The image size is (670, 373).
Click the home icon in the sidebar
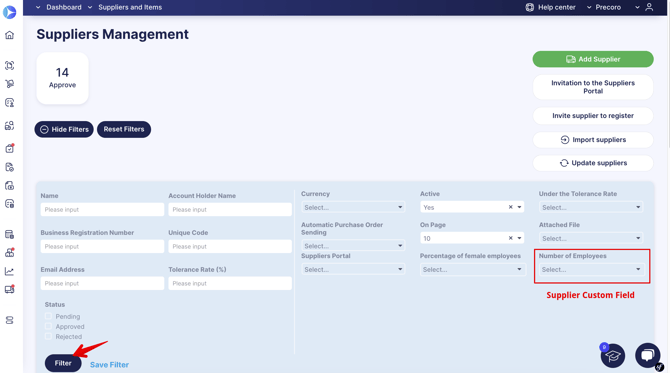[x=9, y=35]
